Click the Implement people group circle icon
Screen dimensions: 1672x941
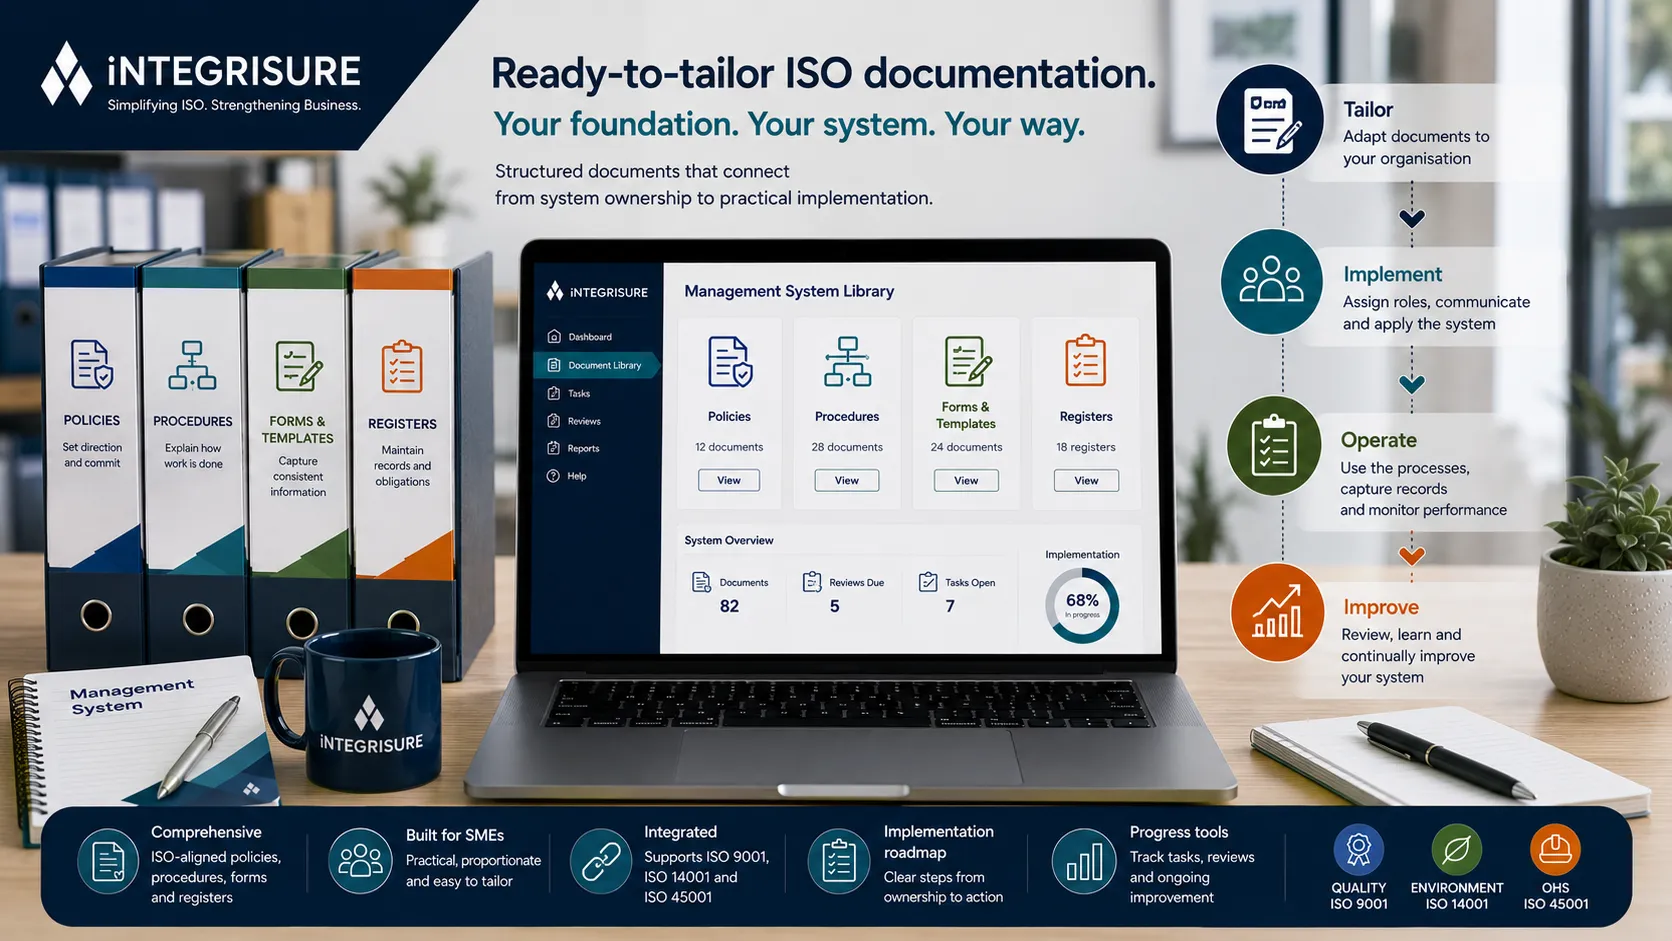(x=1272, y=281)
